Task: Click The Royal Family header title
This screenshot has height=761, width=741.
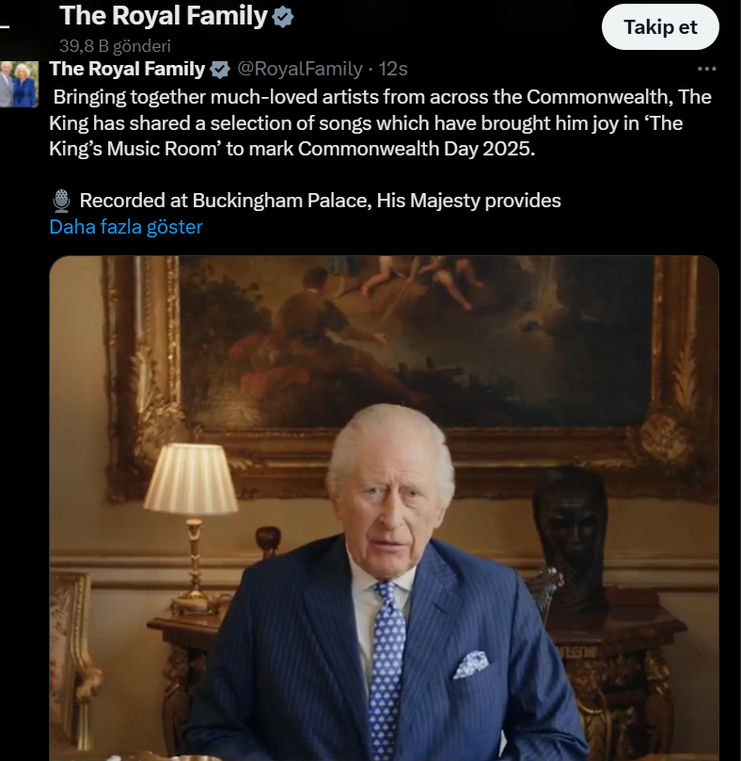Action: (164, 17)
